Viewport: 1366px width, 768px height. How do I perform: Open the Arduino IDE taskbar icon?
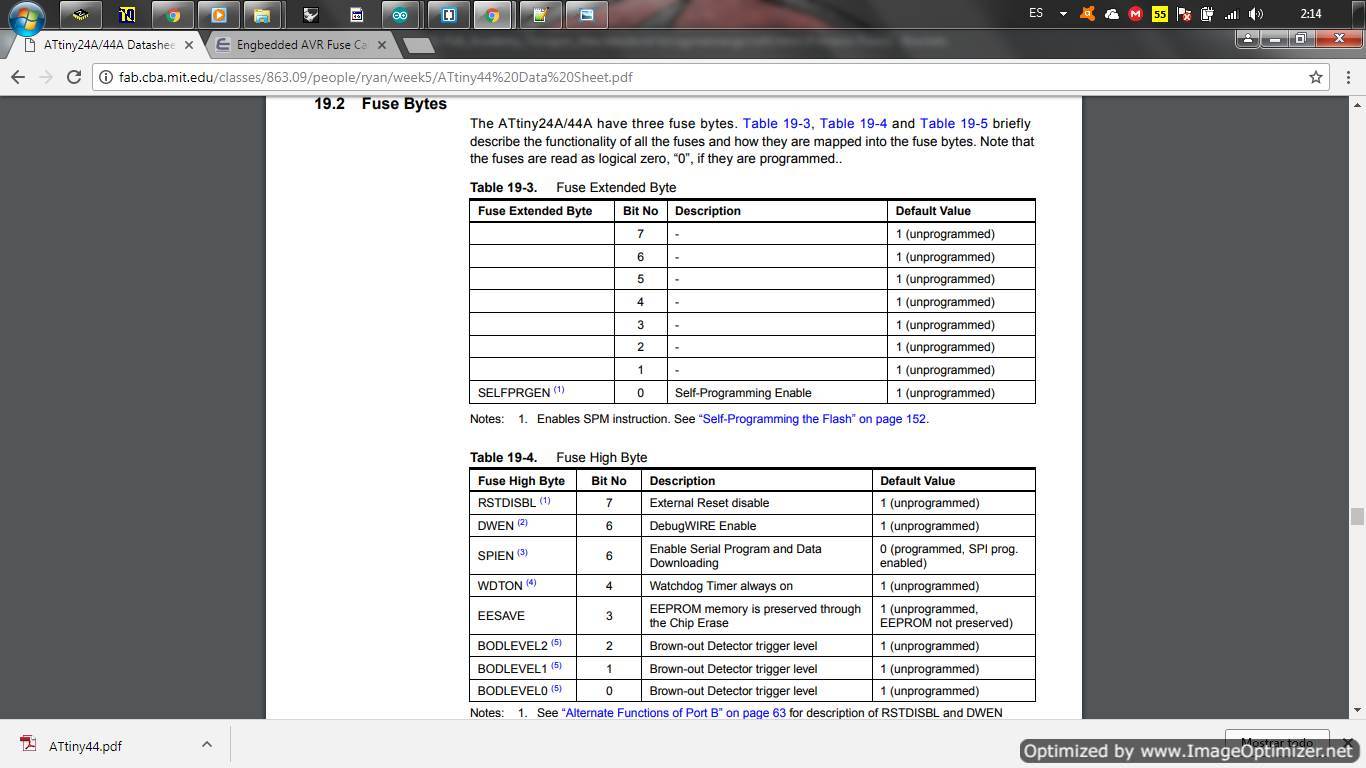click(400, 15)
